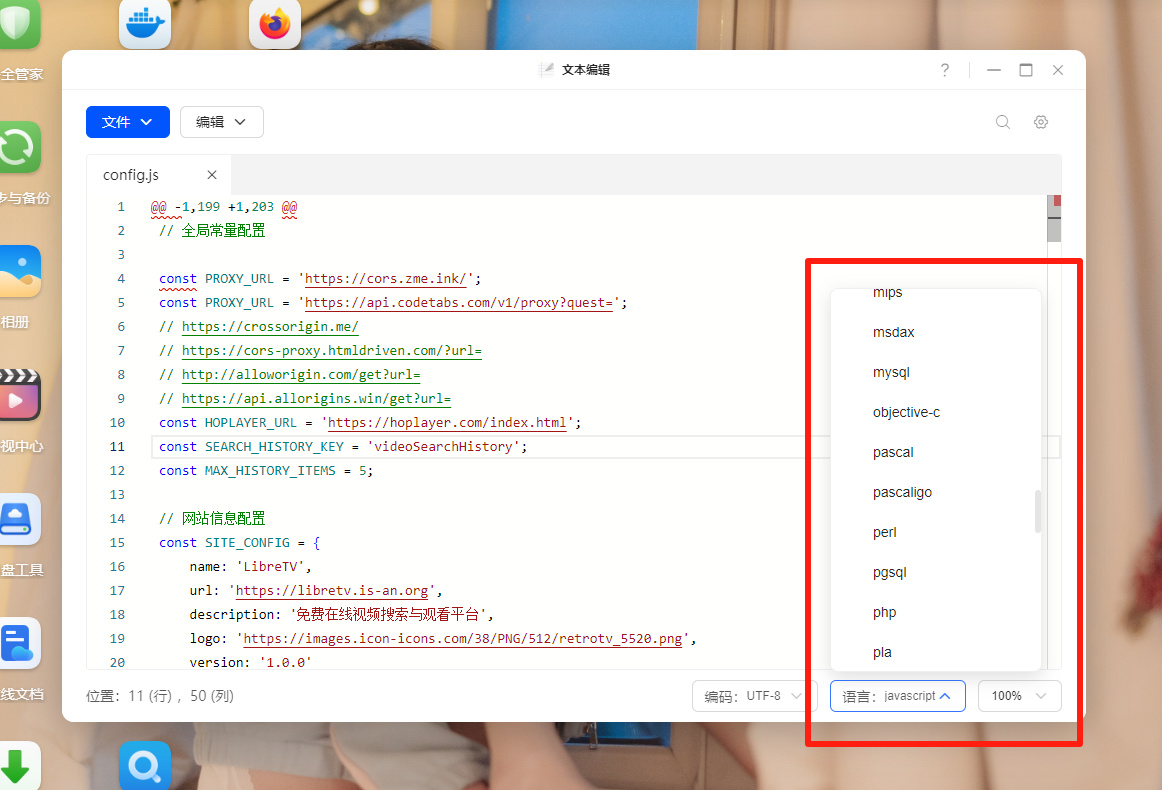Open the online documents desktop icon
This screenshot has width=1162, height=790.
tap(18, 643)
